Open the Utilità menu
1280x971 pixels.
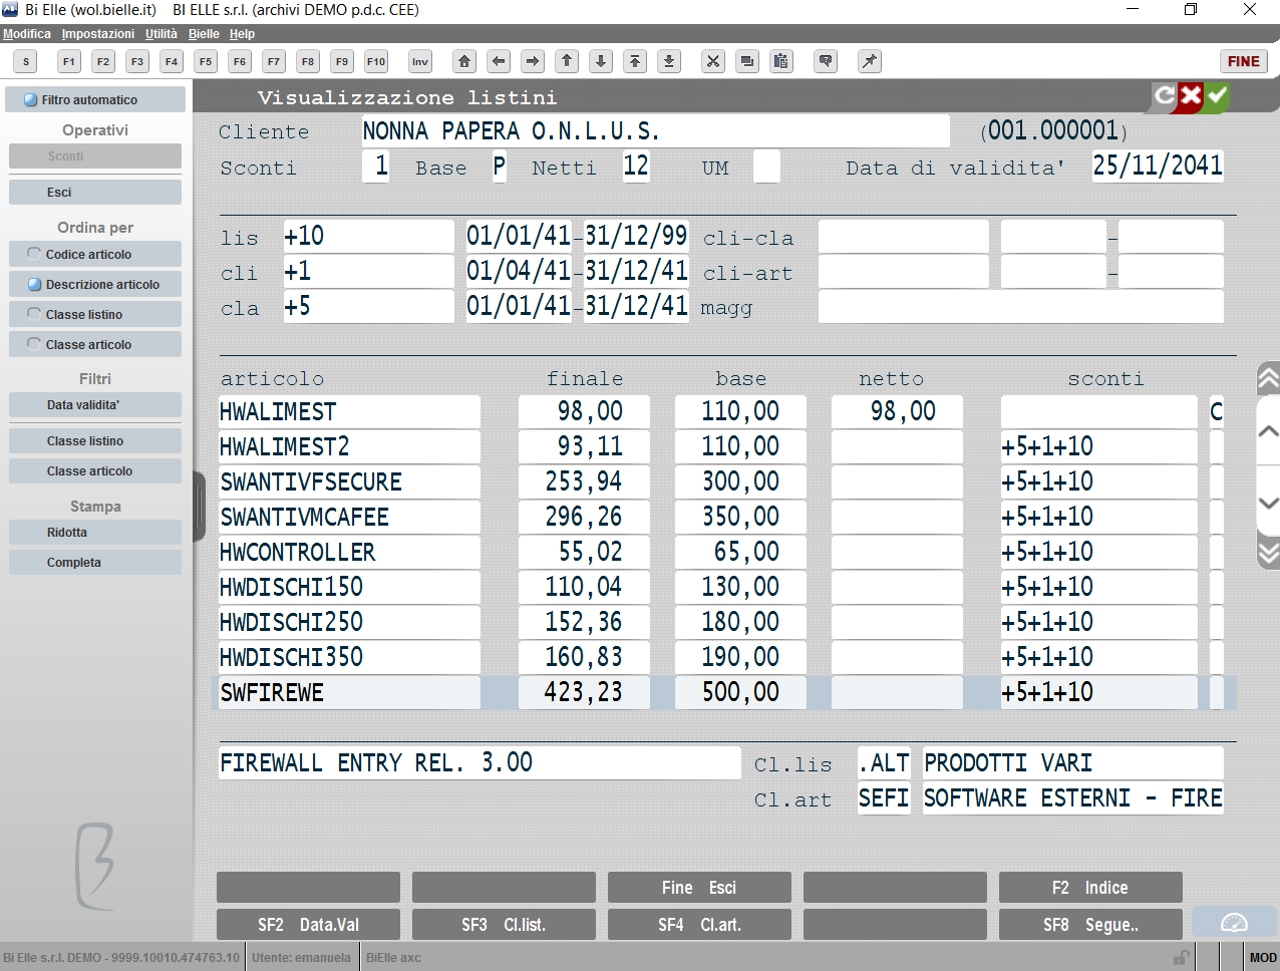coord(161,34)
